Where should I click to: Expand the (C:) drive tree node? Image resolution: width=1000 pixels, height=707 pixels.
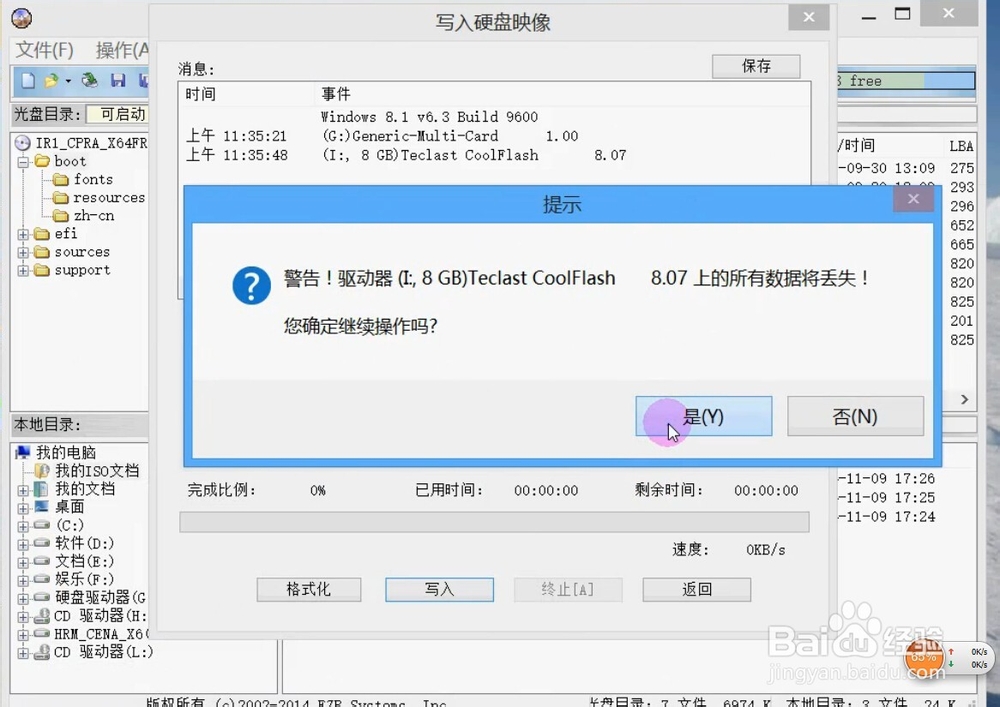[x=24, y=526]
